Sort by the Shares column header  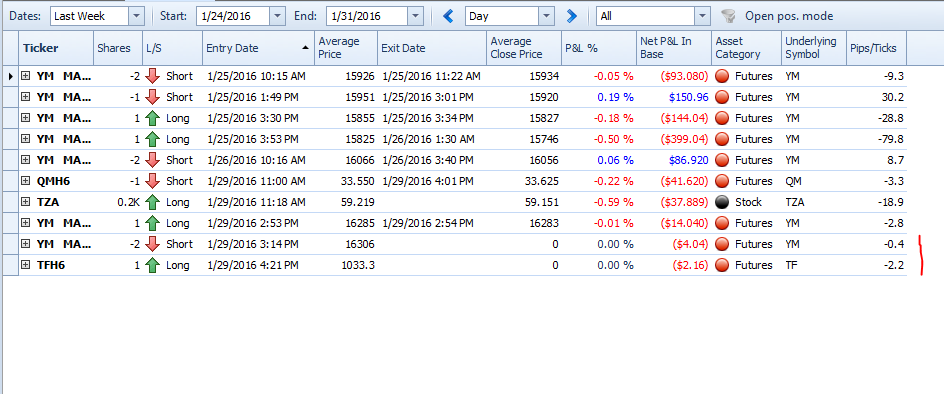[x=118, y=48]
